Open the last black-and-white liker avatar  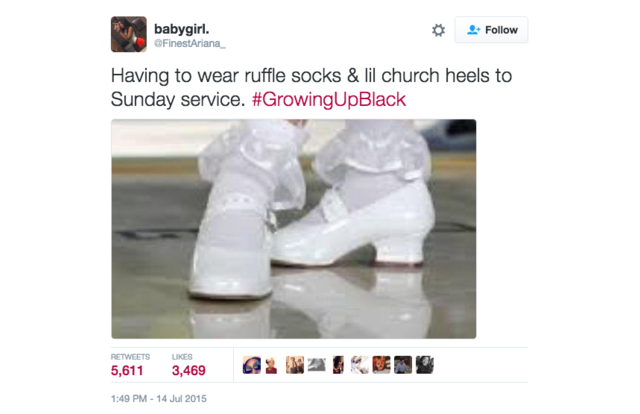(424, 365)
